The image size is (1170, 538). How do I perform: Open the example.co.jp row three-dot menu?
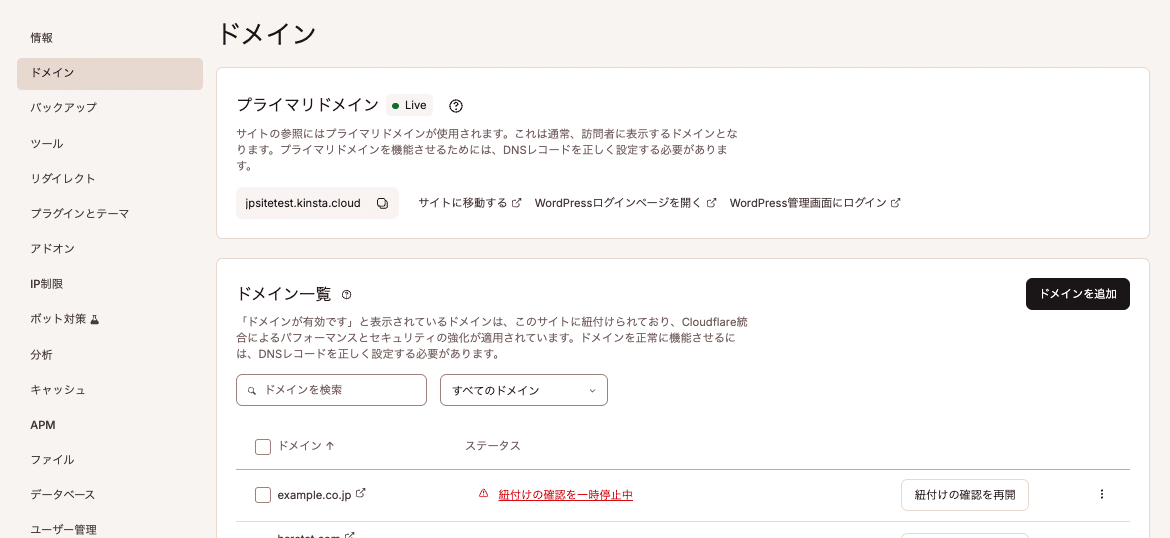pos(1101,494)
